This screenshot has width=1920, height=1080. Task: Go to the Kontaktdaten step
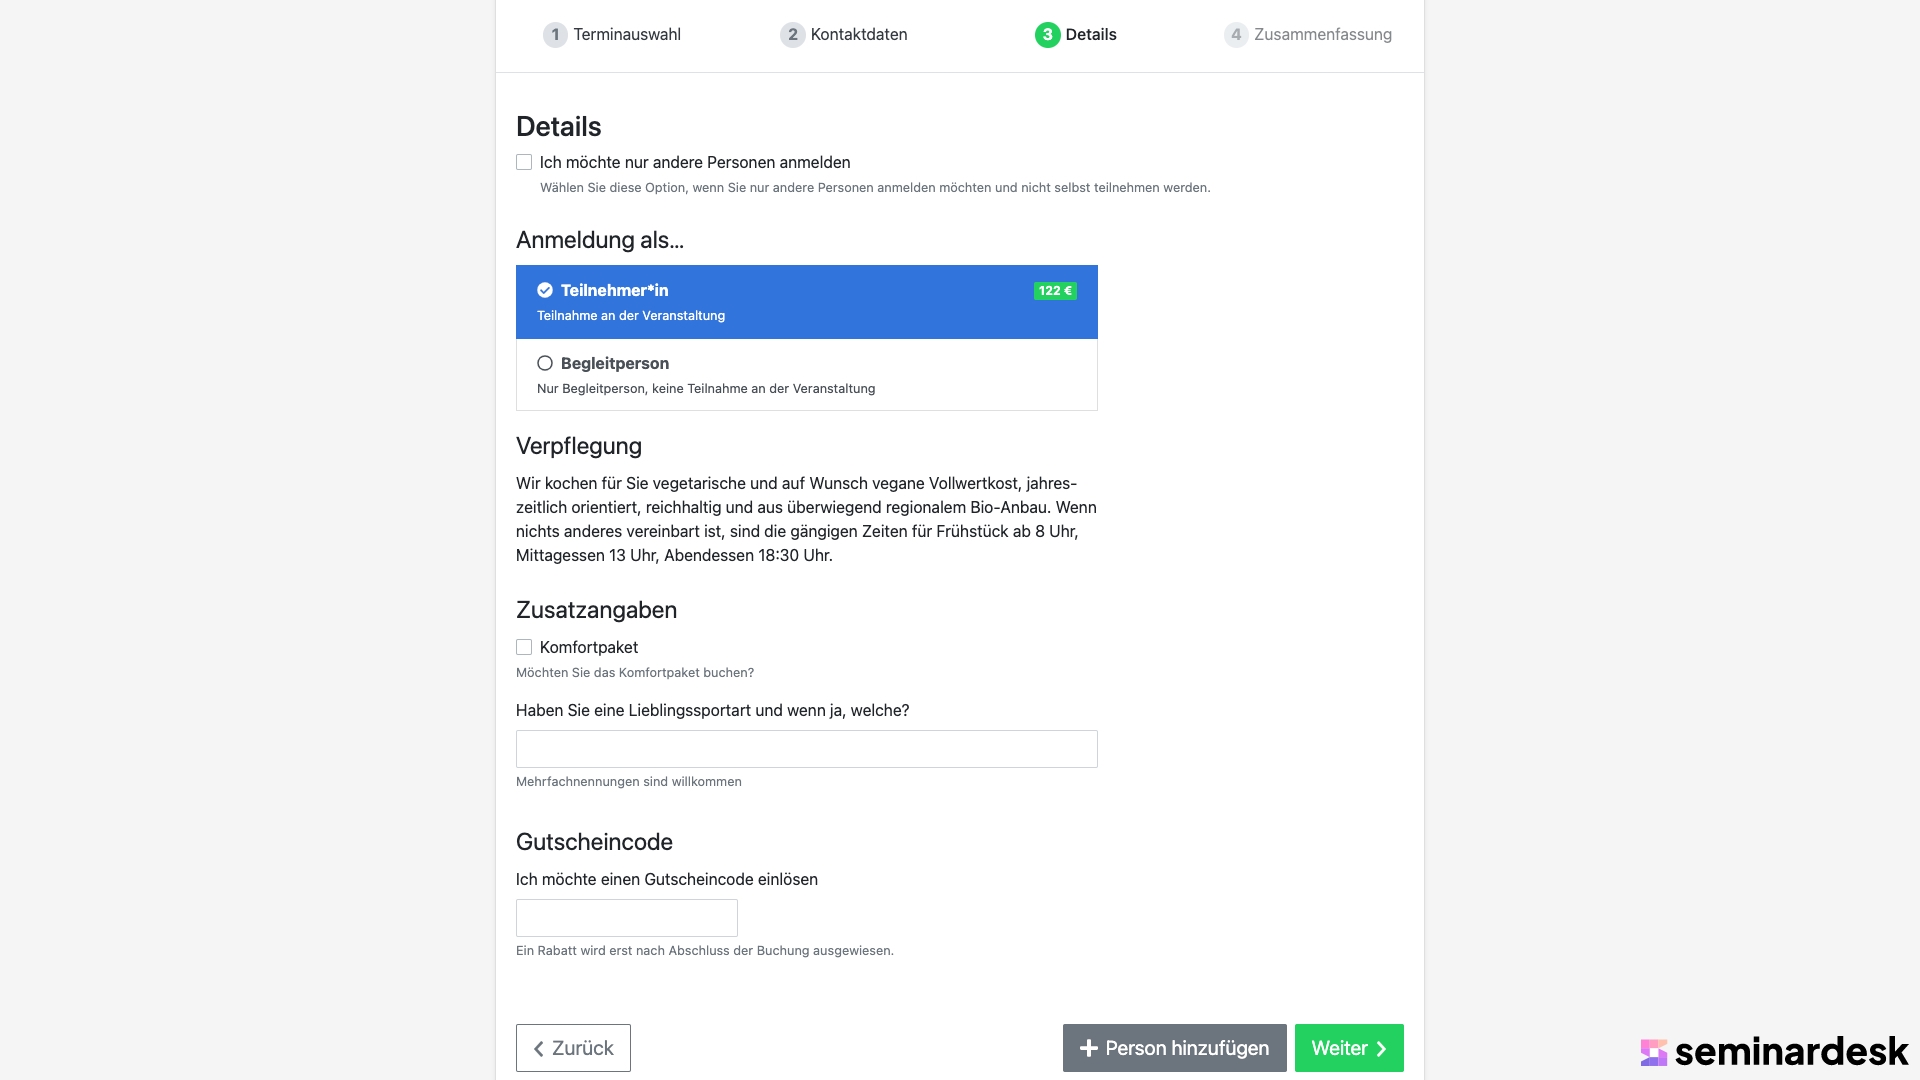click(x=859, y=35)
